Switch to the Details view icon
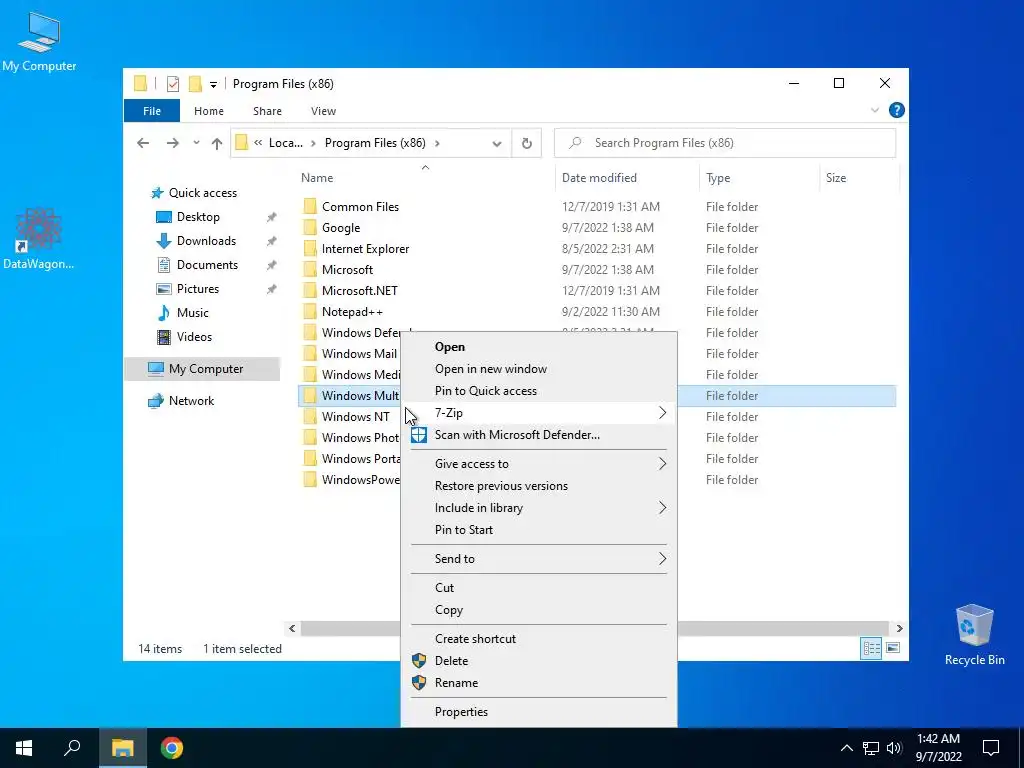This screenshot has height=768, width=1024. tap(871, 648)
